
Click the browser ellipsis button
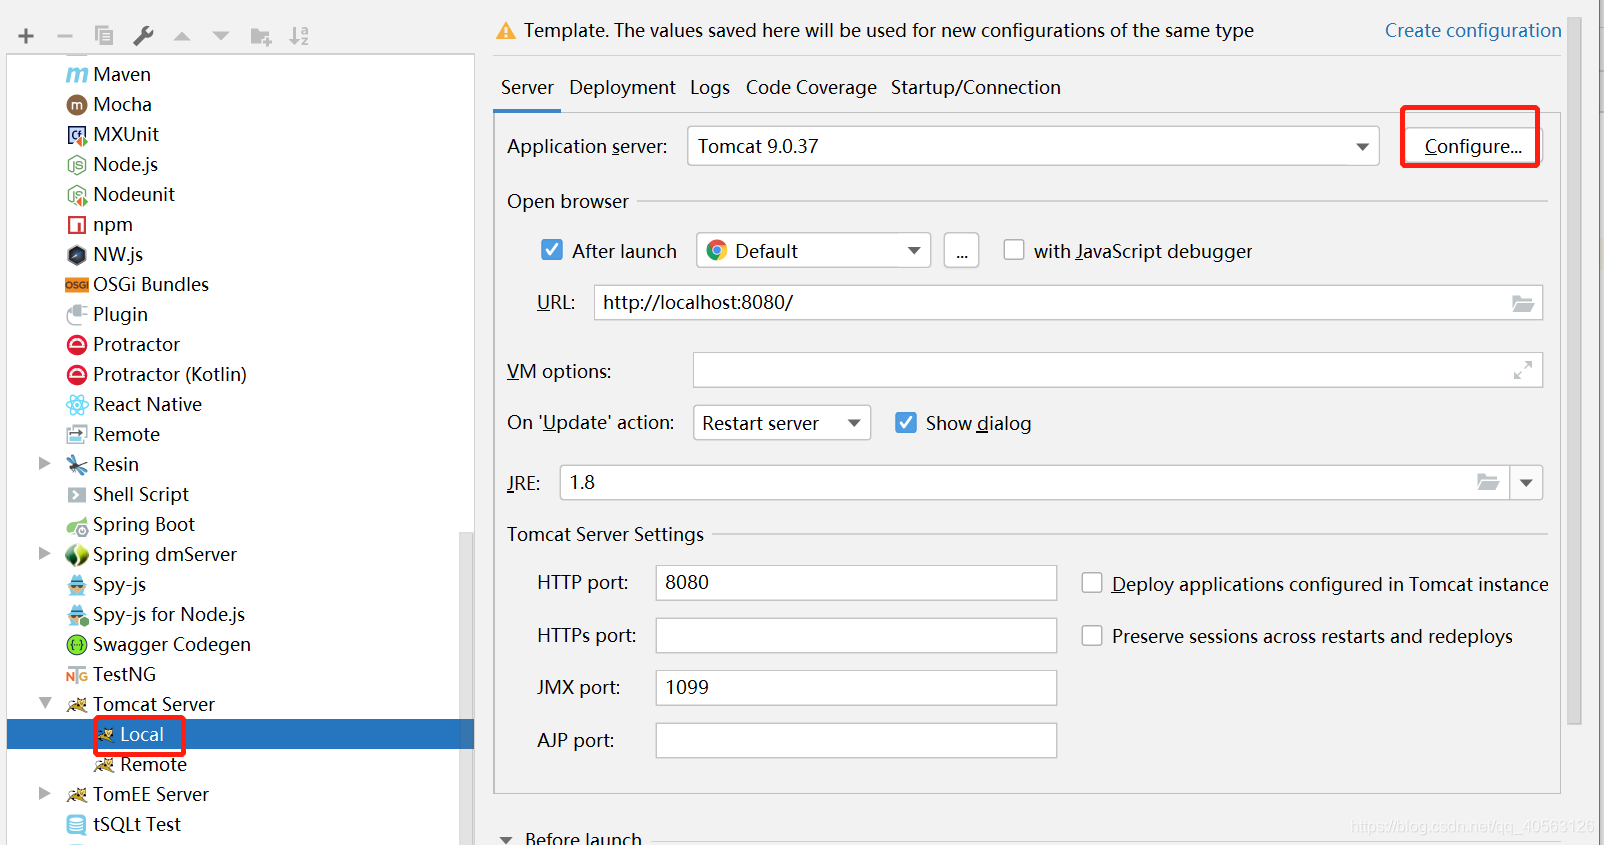coord(961,250)
